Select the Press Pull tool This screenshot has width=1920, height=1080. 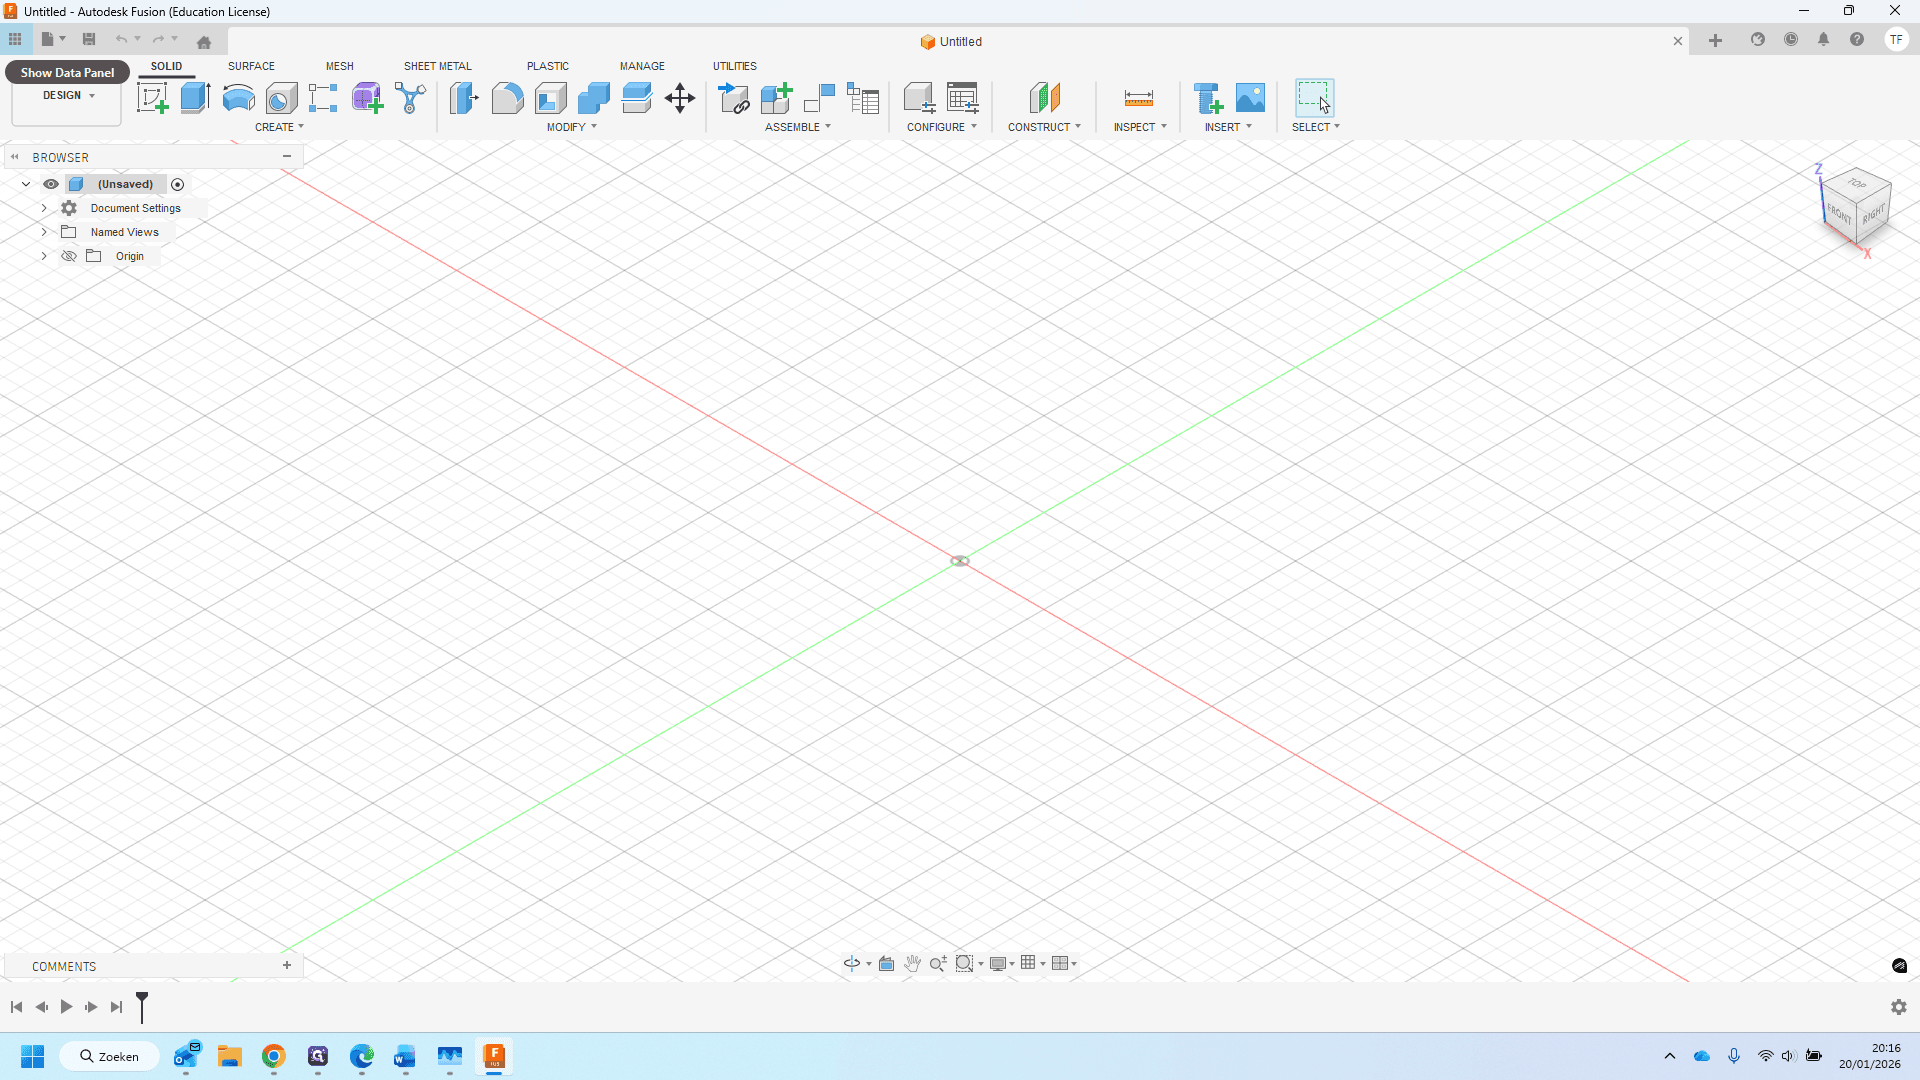[x=464, y=98]
